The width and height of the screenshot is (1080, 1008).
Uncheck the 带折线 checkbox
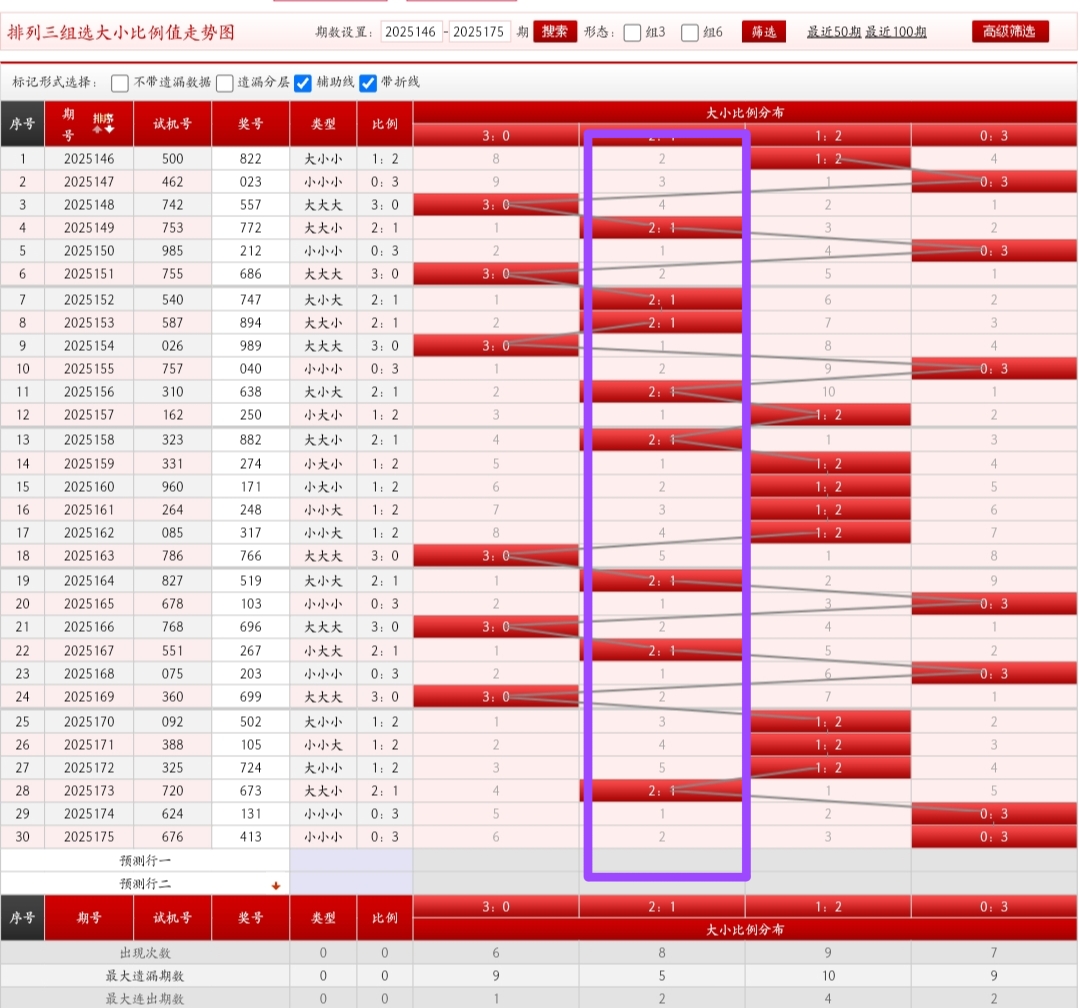pos(368,83)
